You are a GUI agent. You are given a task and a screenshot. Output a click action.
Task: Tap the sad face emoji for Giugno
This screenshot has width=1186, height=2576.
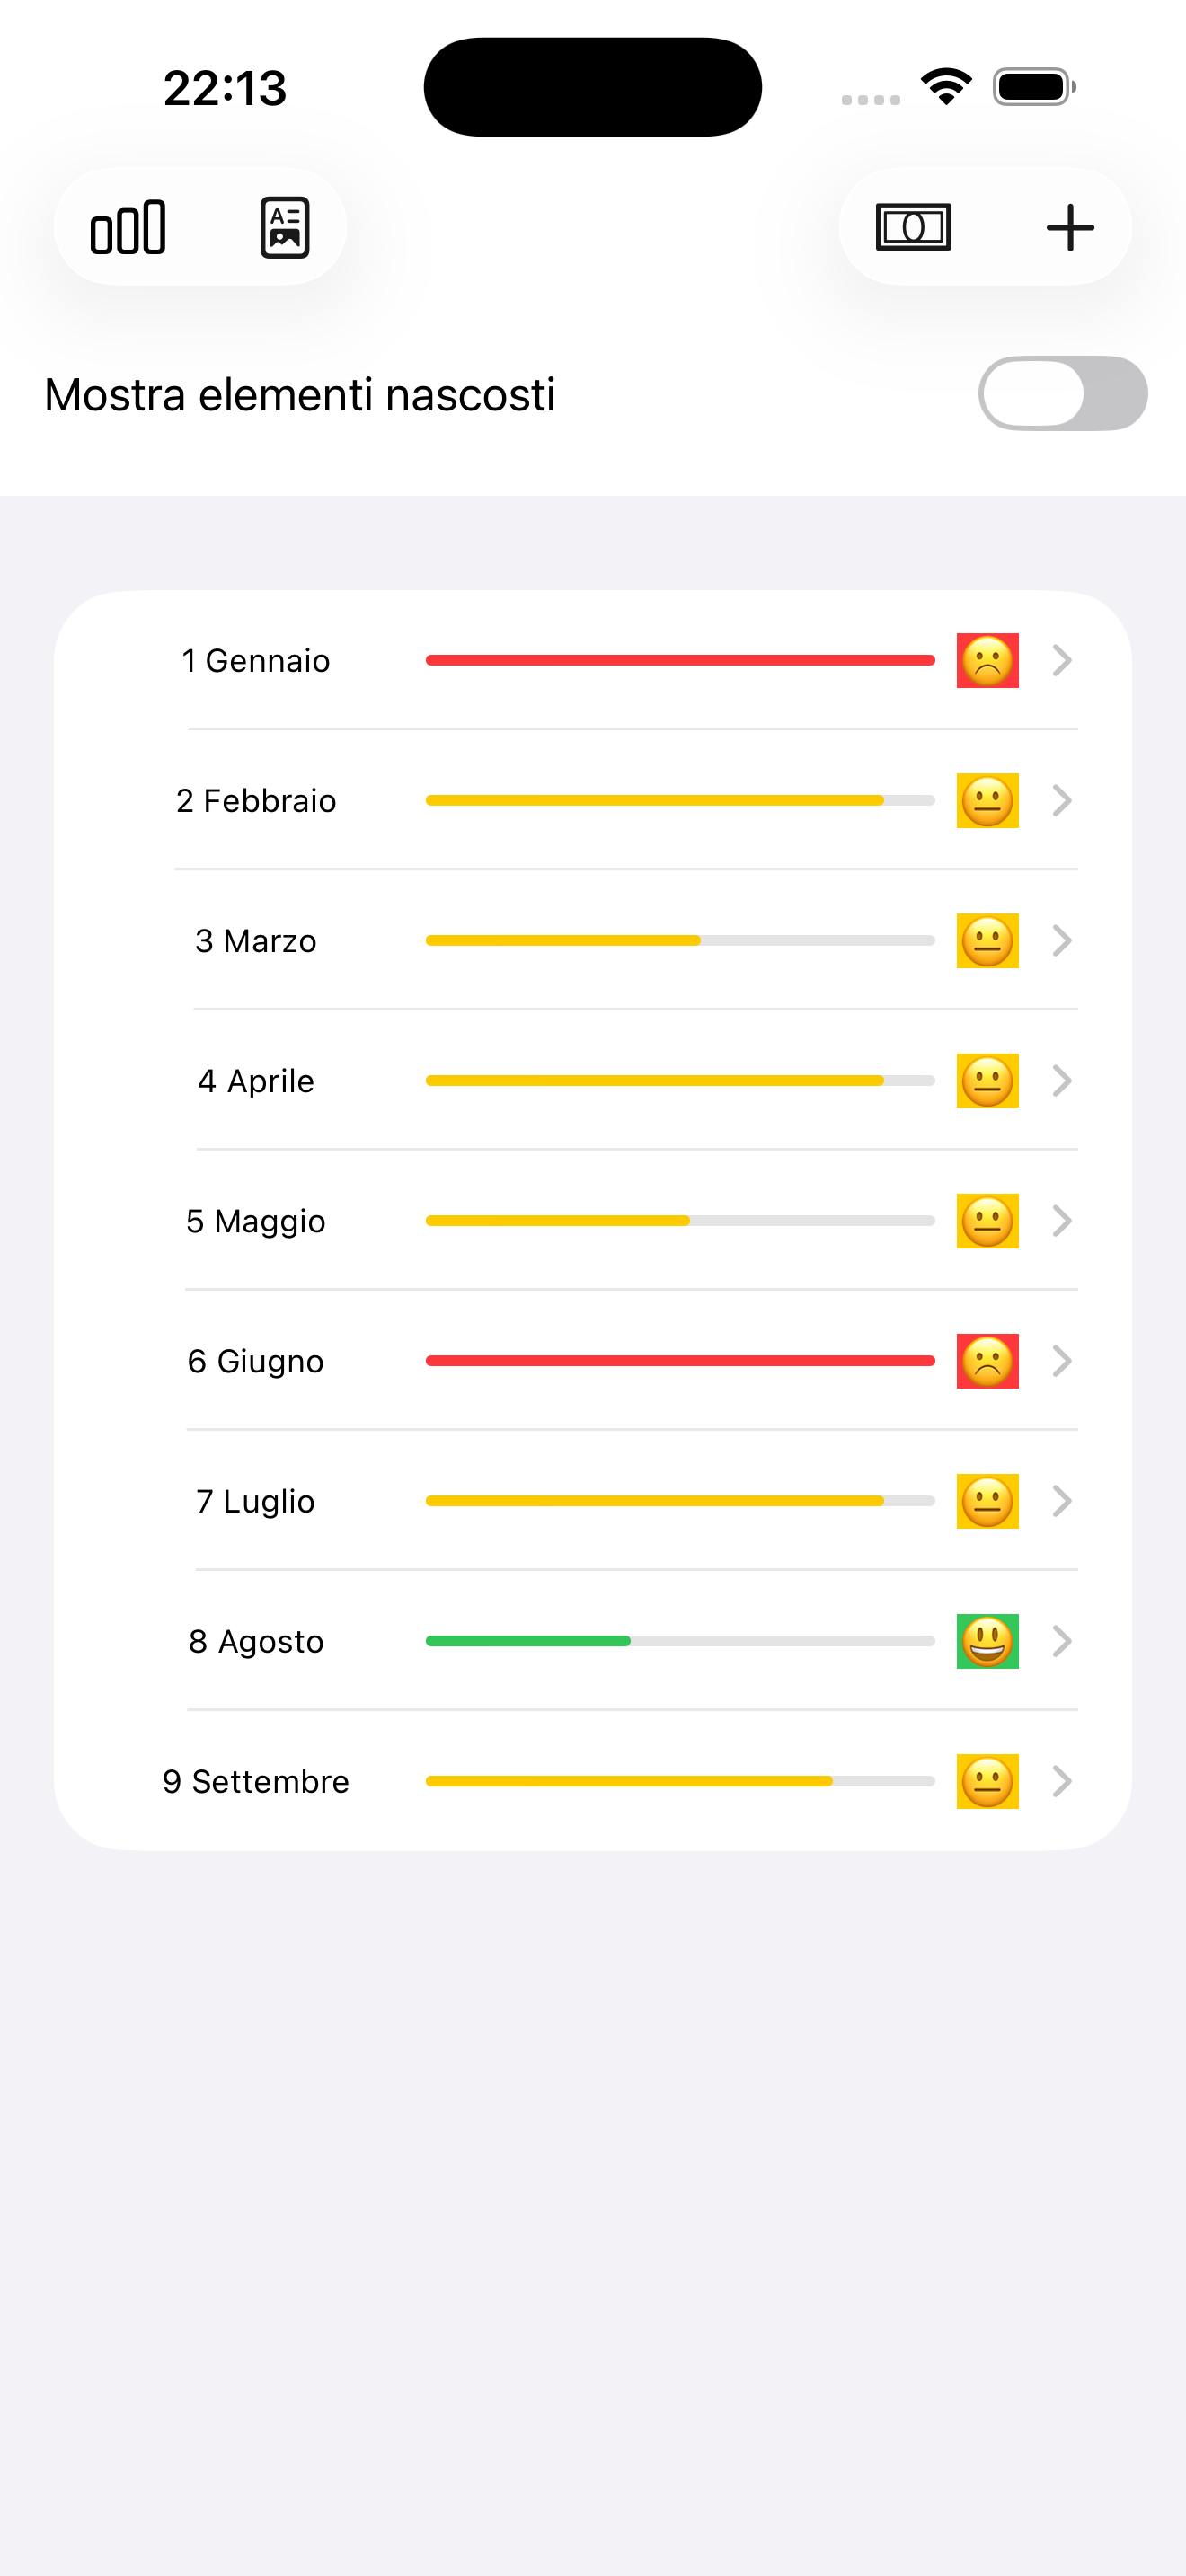tap(987, 1361)
